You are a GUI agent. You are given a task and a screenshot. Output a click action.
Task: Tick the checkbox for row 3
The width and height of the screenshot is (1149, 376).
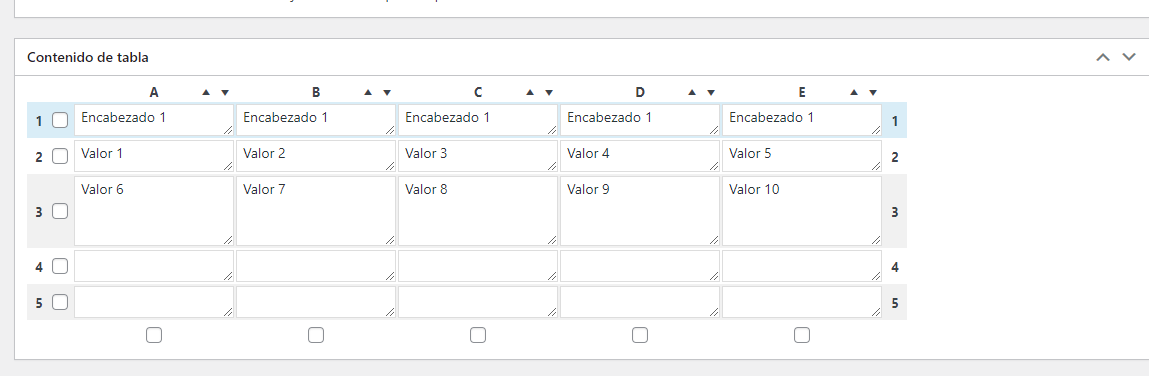pyautogui.click(x=60, y=211)
